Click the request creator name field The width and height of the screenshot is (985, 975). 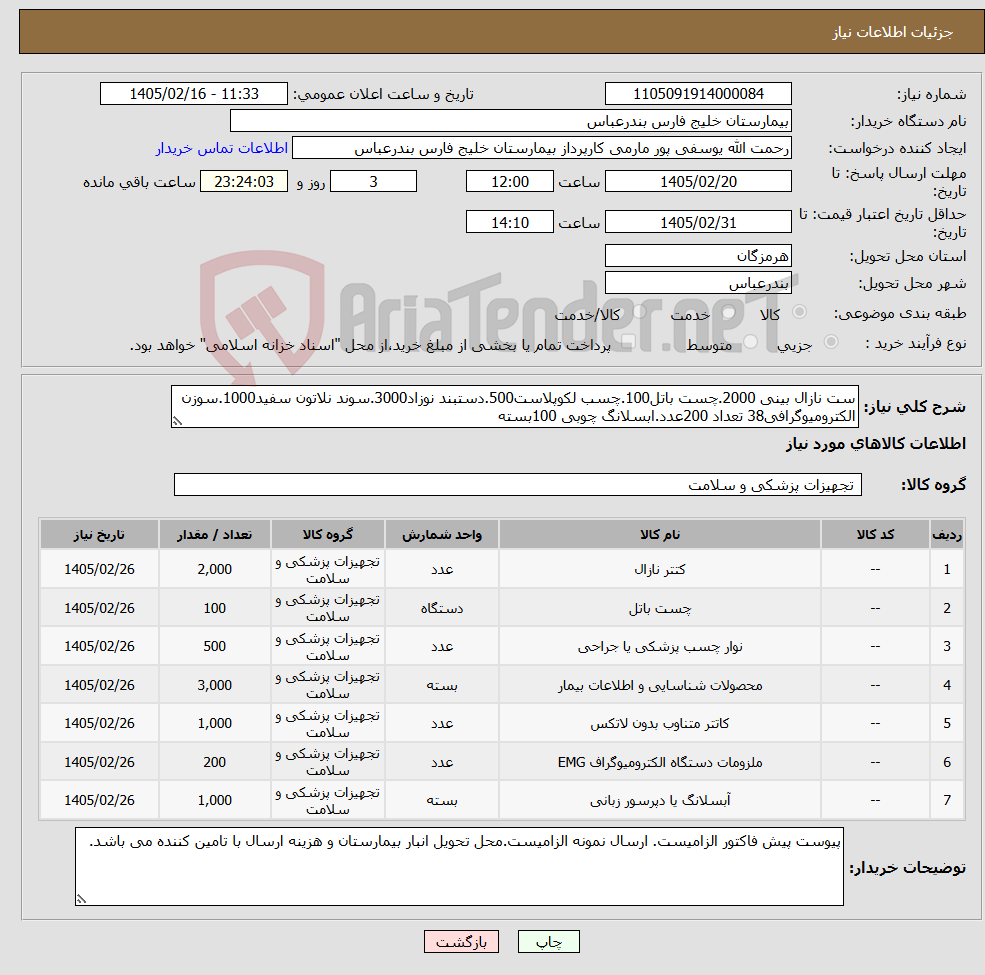(541, 148)
